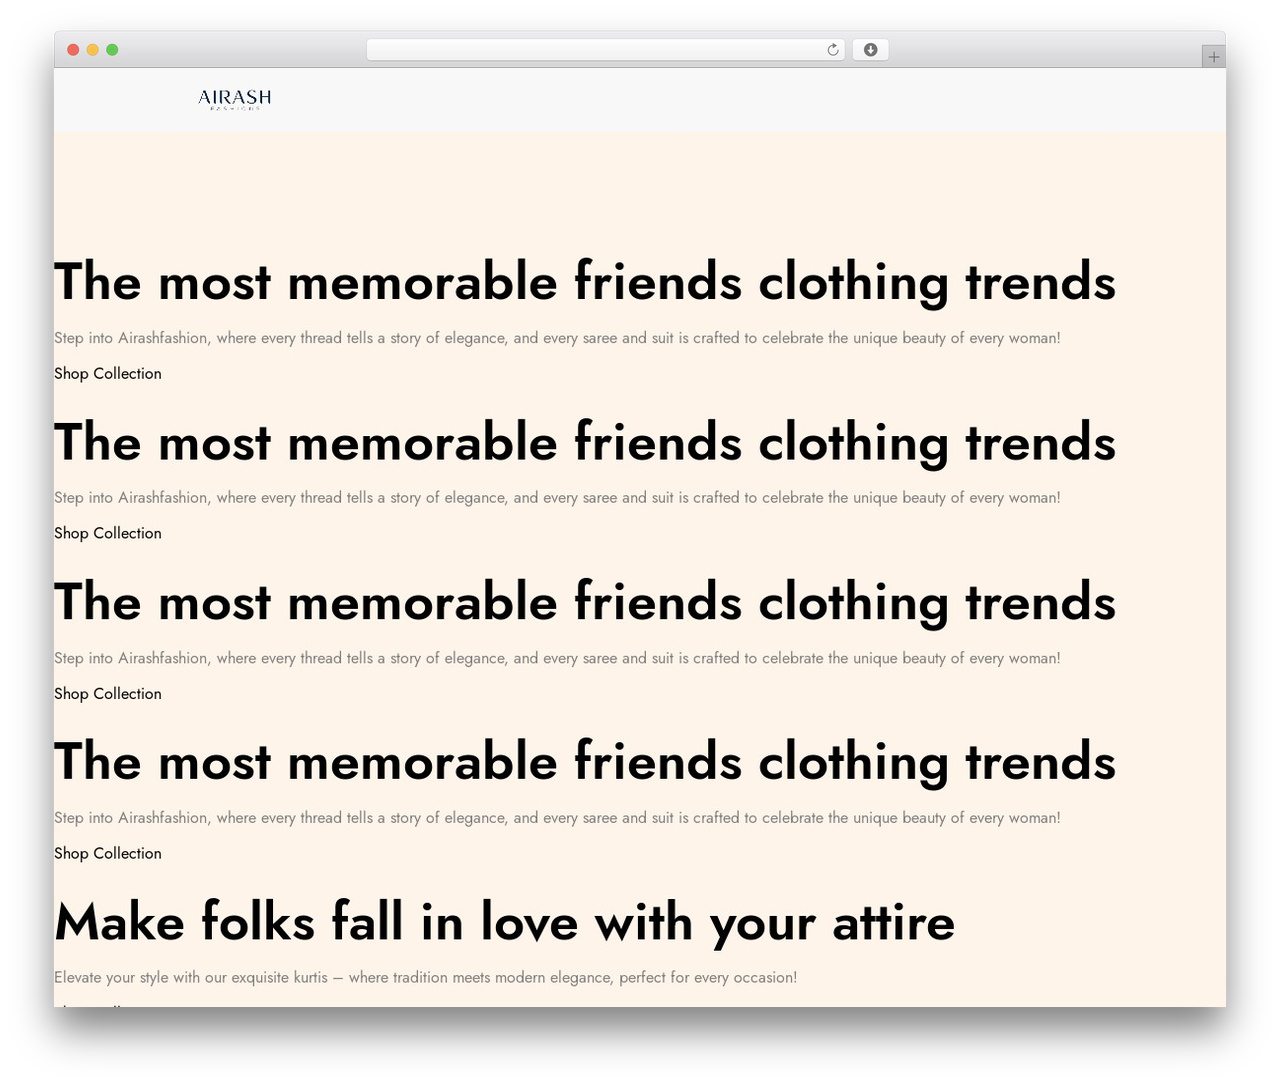1280x1084 pixels.
Task: Click the last 'Step into Airashfashion' paragraph
Action: (x=557, y=818)
